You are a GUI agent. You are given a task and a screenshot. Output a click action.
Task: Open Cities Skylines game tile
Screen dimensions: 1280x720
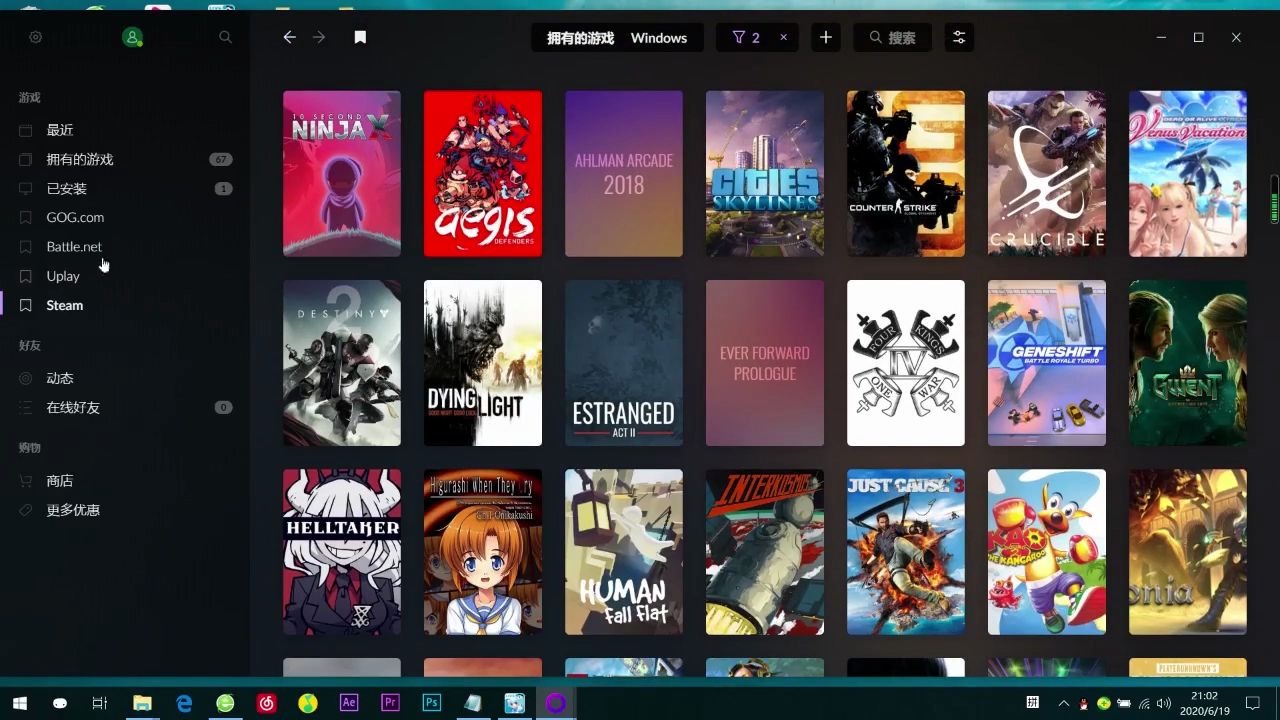[x=765, y=174]
